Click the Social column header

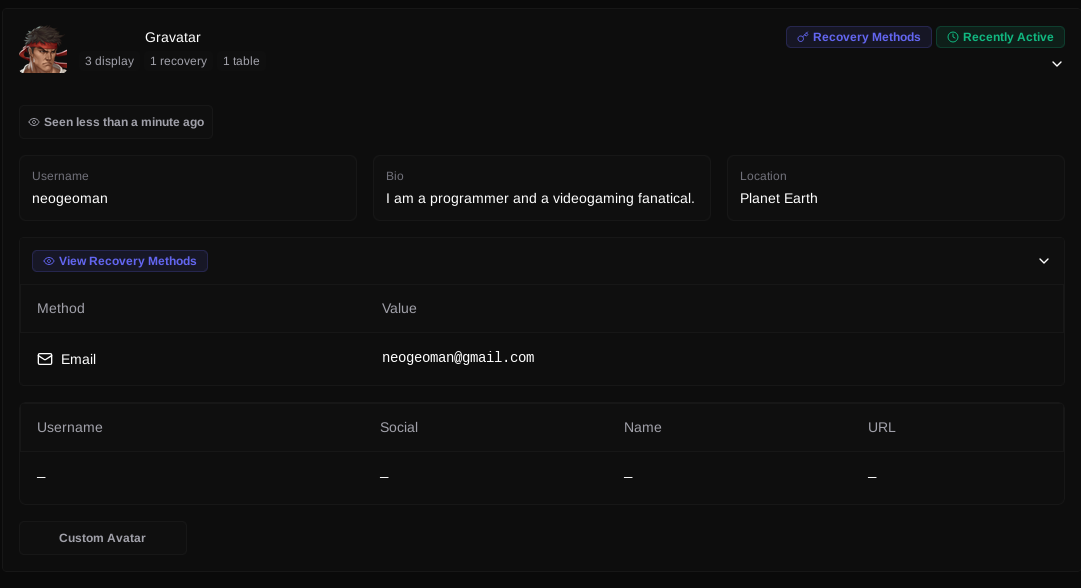[399, 427]
